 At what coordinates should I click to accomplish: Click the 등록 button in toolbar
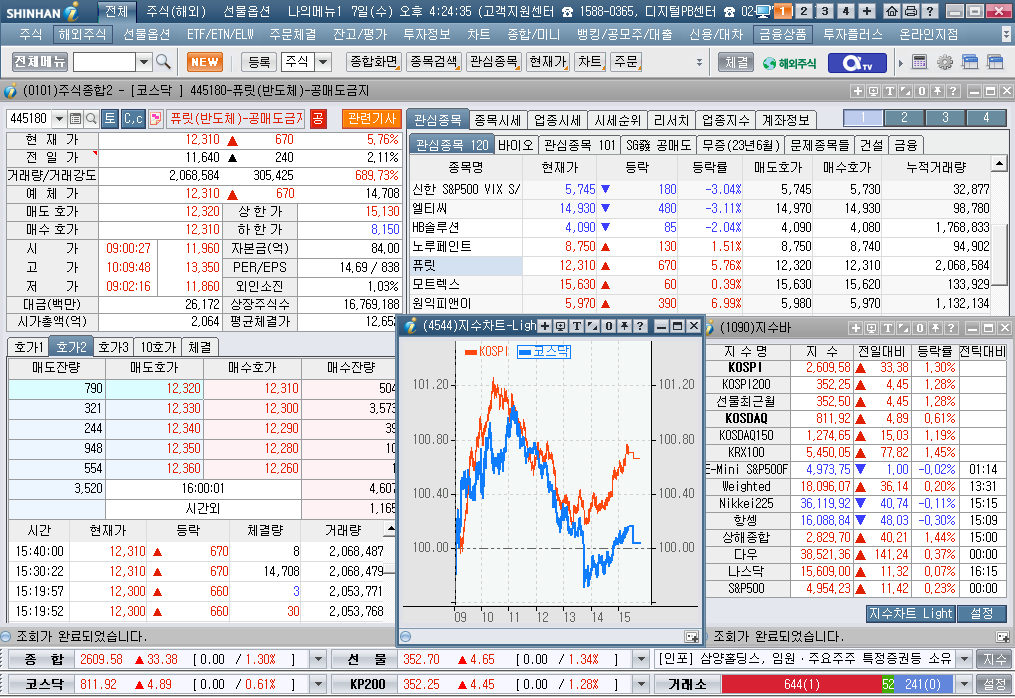pyautogui.click(x=259, y=62)
